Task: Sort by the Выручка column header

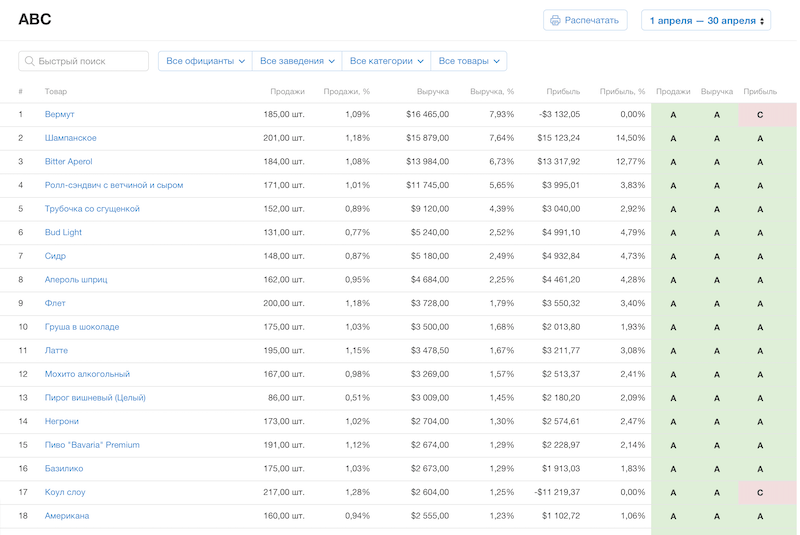Action: [x=433, y=91]
